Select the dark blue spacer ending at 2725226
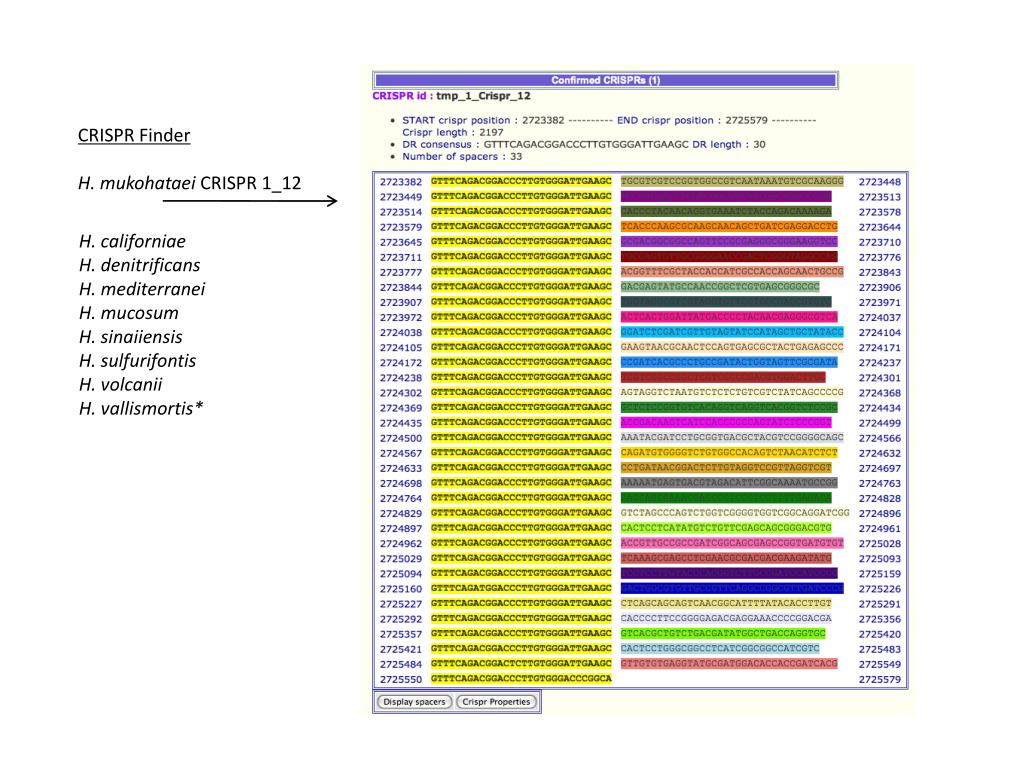This screenshot has height=768, width=1024. (x=731, y=588)
